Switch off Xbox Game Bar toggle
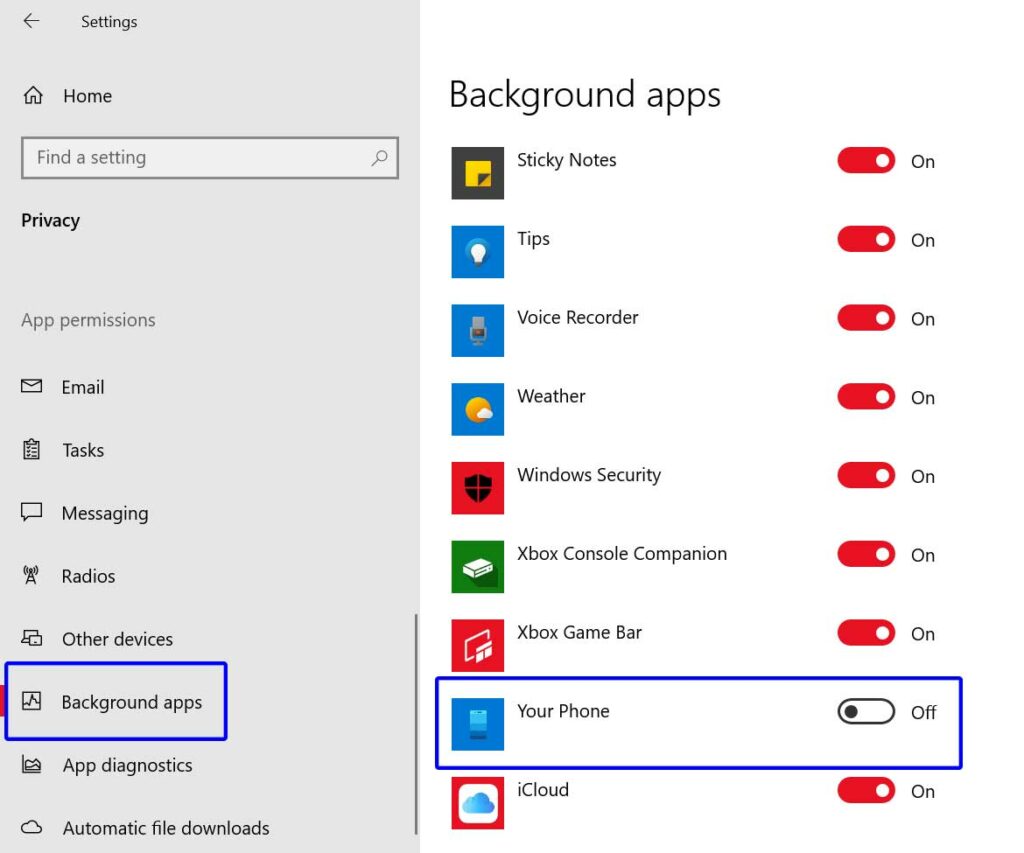1024x853 pixels. point(866,633)
